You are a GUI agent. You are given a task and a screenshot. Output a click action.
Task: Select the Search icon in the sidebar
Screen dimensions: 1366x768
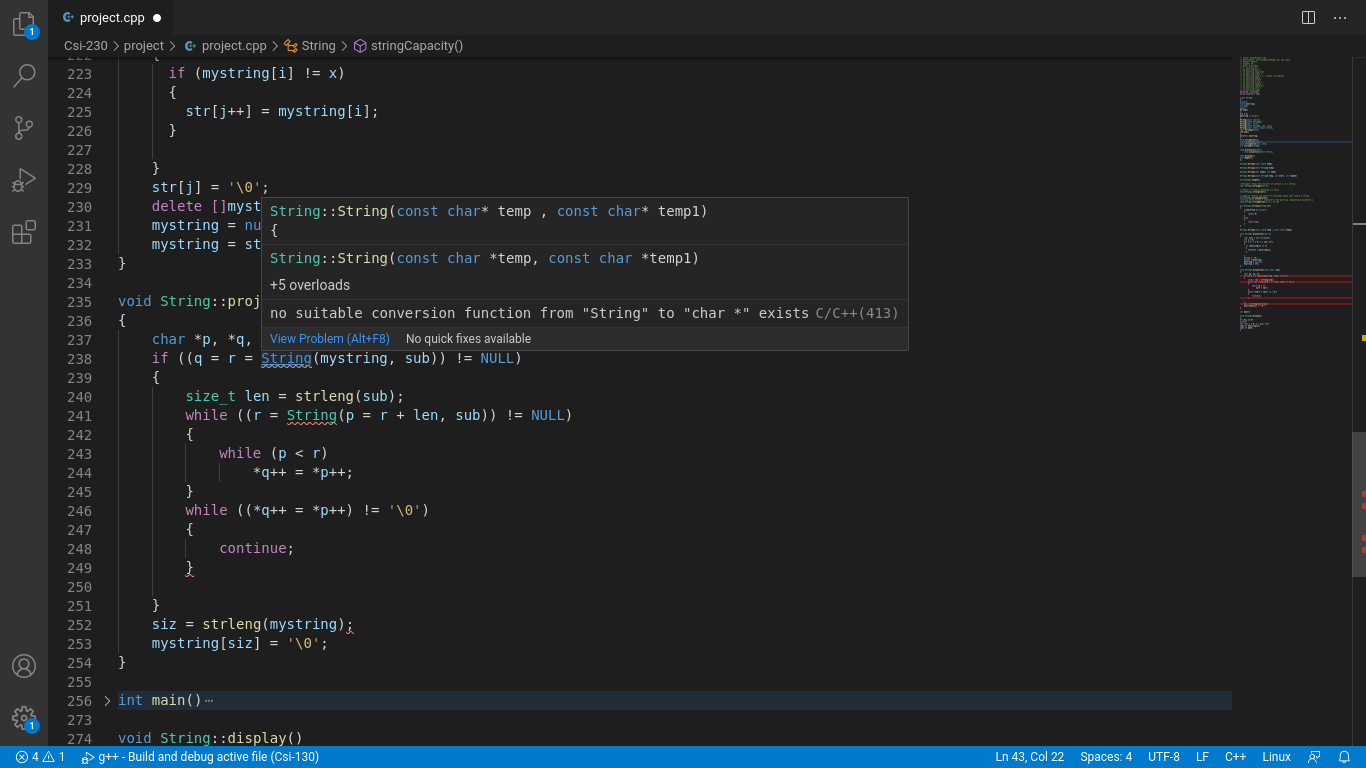24,75
